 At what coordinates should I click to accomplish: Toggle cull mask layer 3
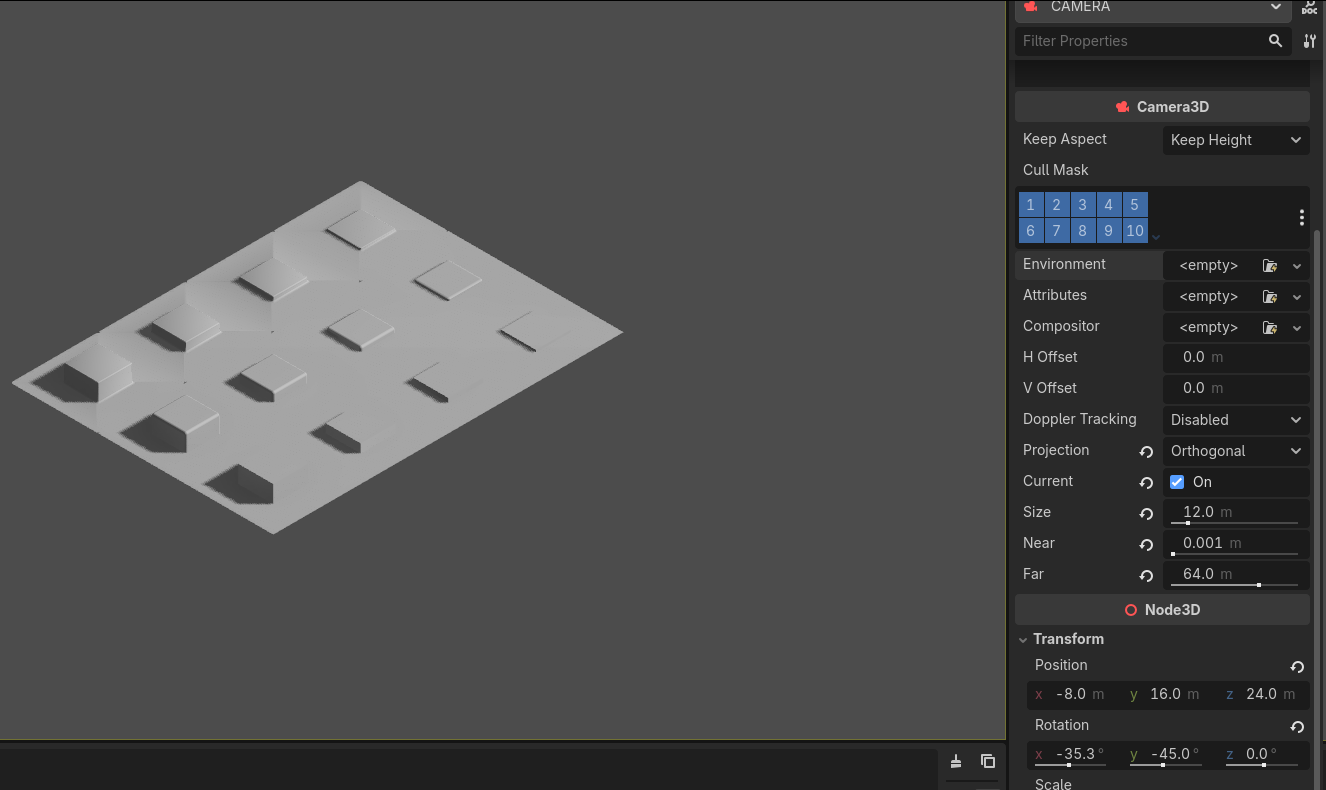point(1082,205)
